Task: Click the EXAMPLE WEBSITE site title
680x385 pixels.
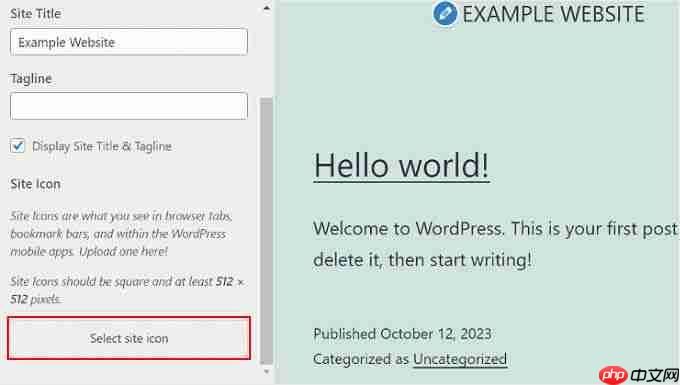Action: [553, 14]
